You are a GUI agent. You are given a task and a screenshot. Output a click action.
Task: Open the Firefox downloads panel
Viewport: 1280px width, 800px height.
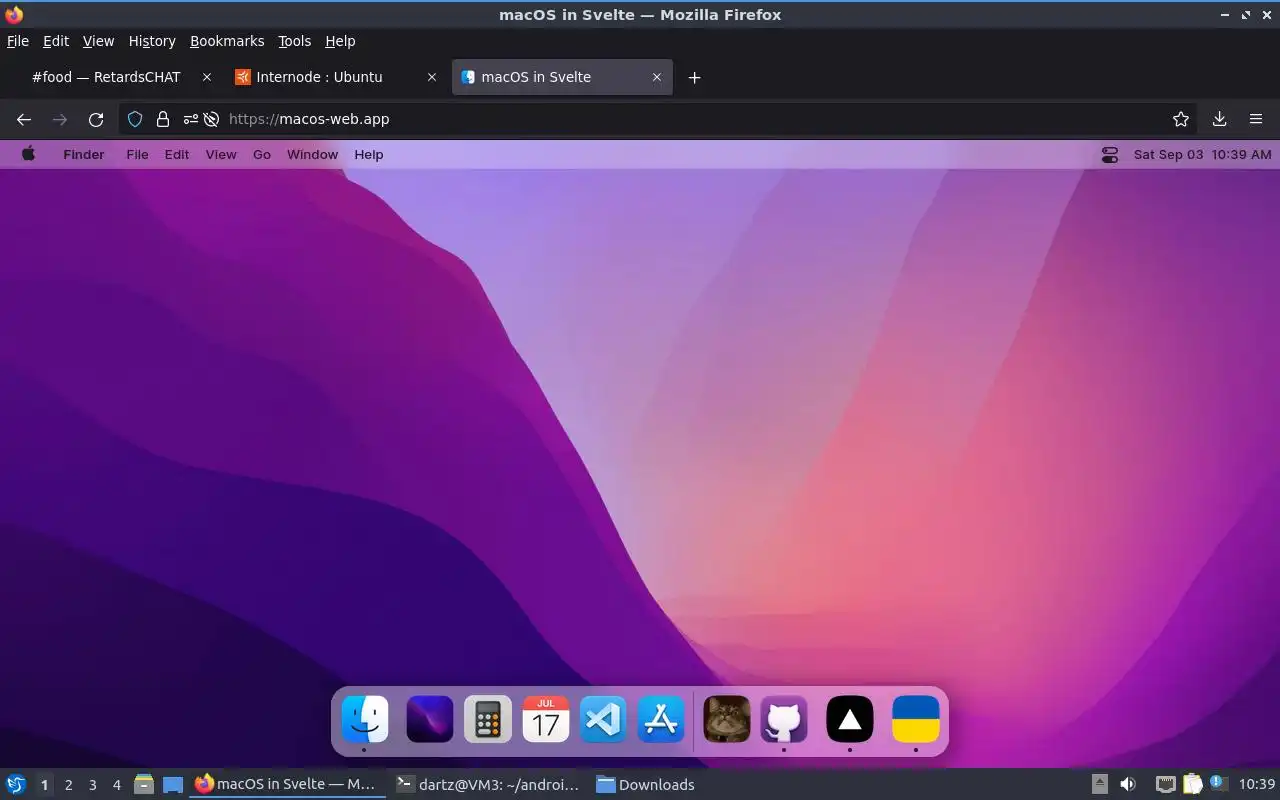(x=1220, y=119)
